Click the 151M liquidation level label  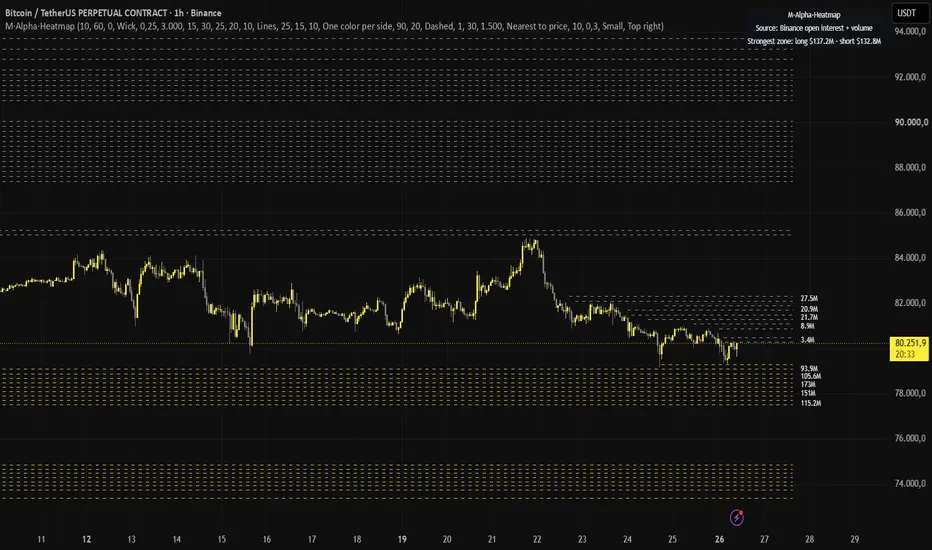pyautogui.click(x=808, y=393)
